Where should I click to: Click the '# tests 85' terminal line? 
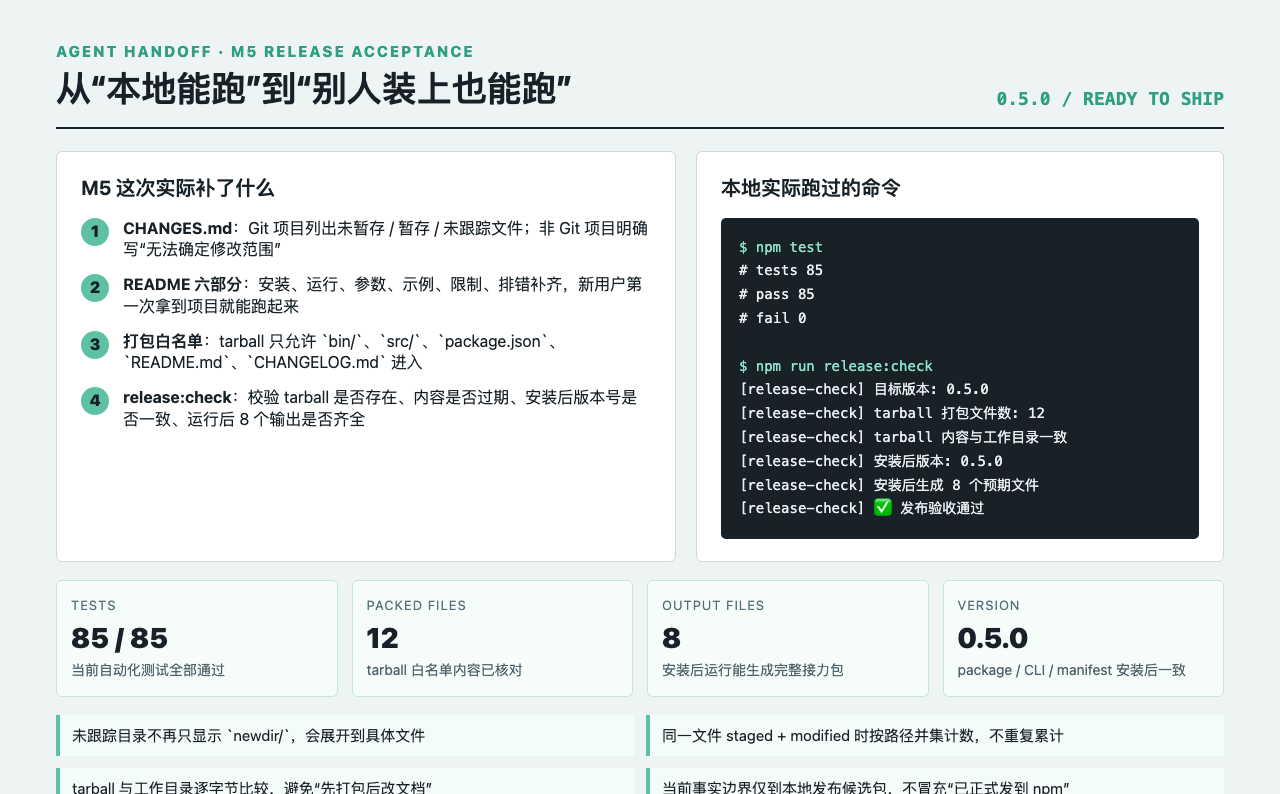(x=781, y=270)
